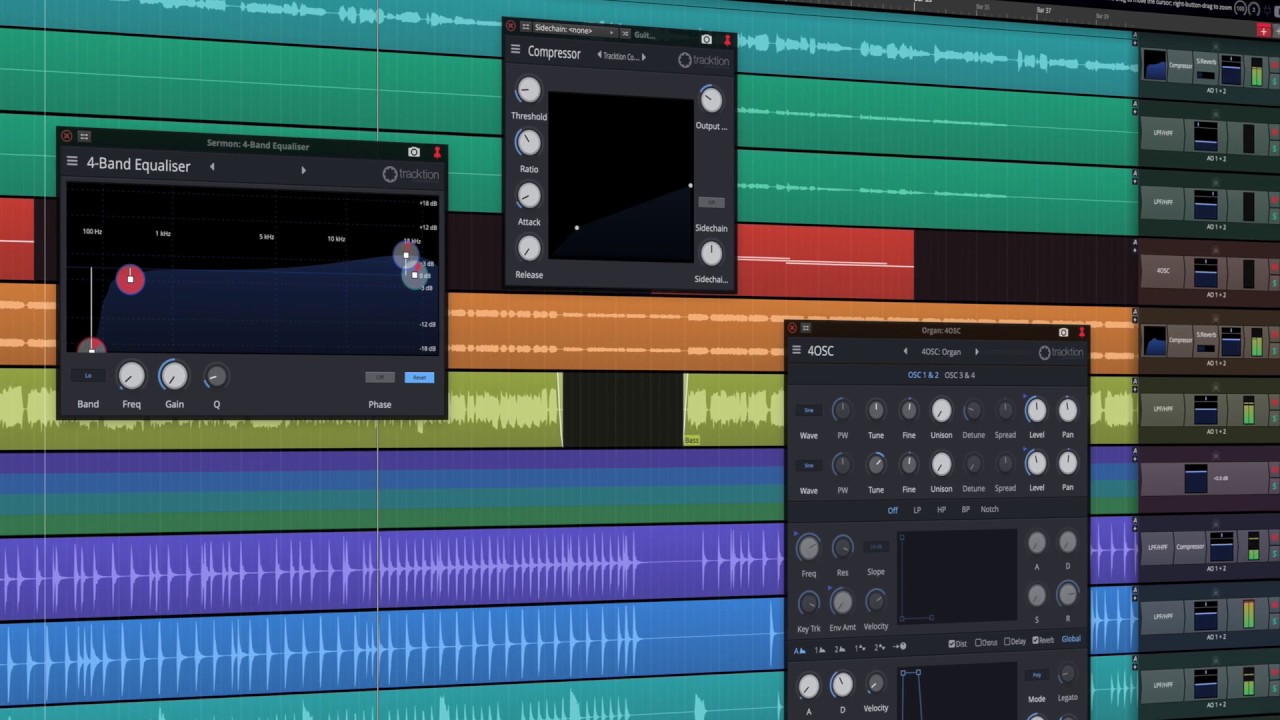Switch to the OSC 3 & 4 tab
This screenshot has height=720, width=1280.
coord(959,375)
